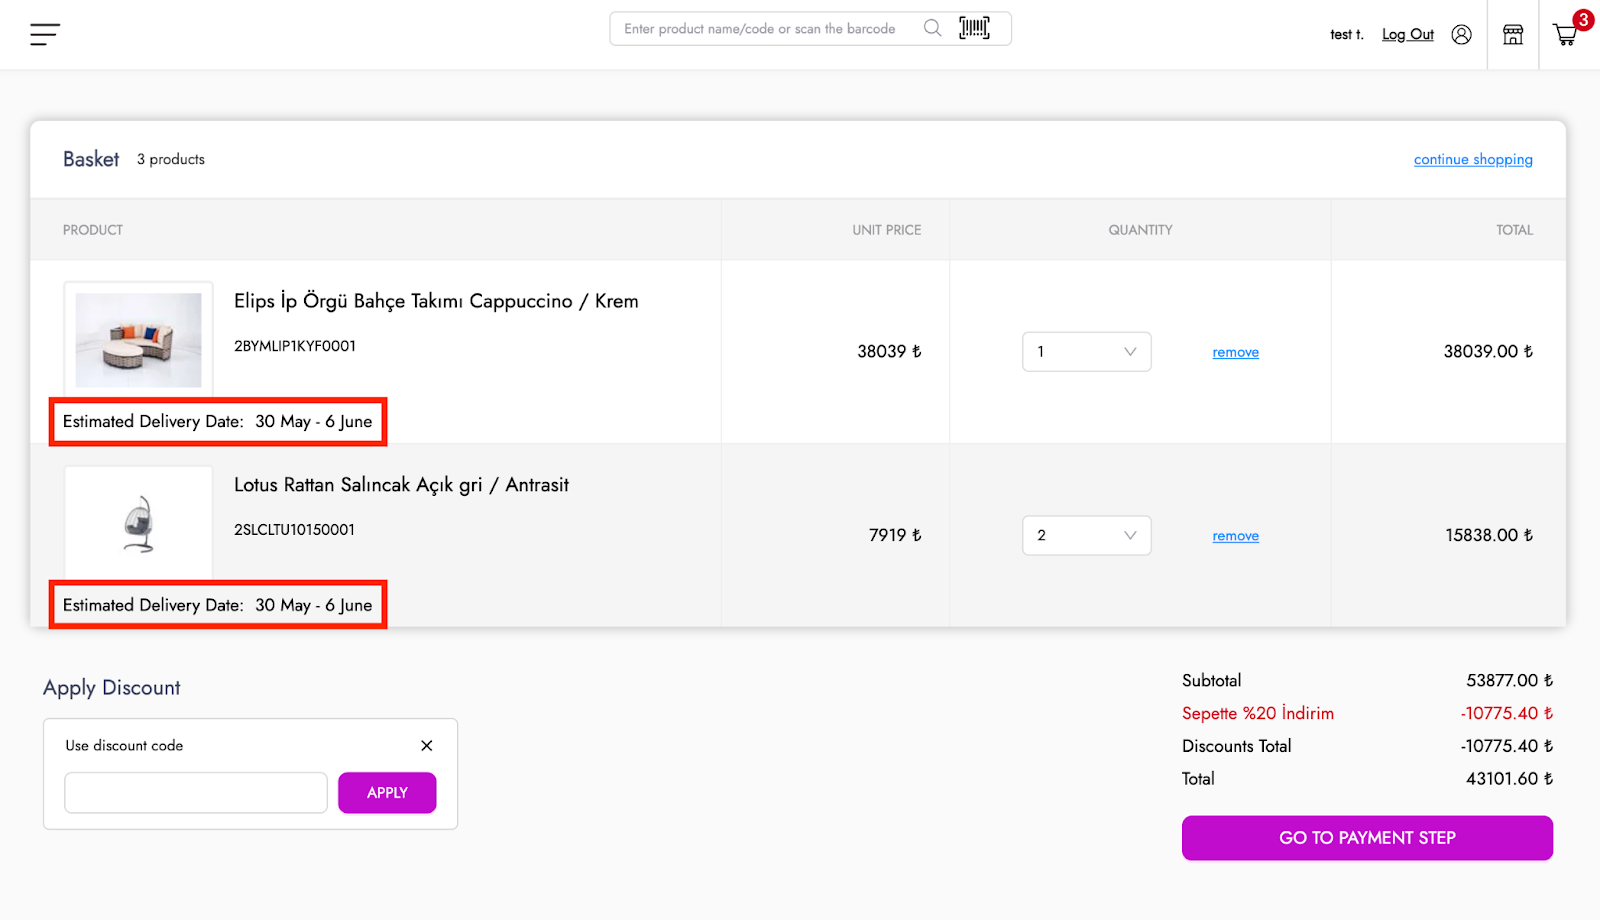Close the discount code box
The width and height of the screenshot is (1600, 920).
pyautogui.click(x=427, y=746)
